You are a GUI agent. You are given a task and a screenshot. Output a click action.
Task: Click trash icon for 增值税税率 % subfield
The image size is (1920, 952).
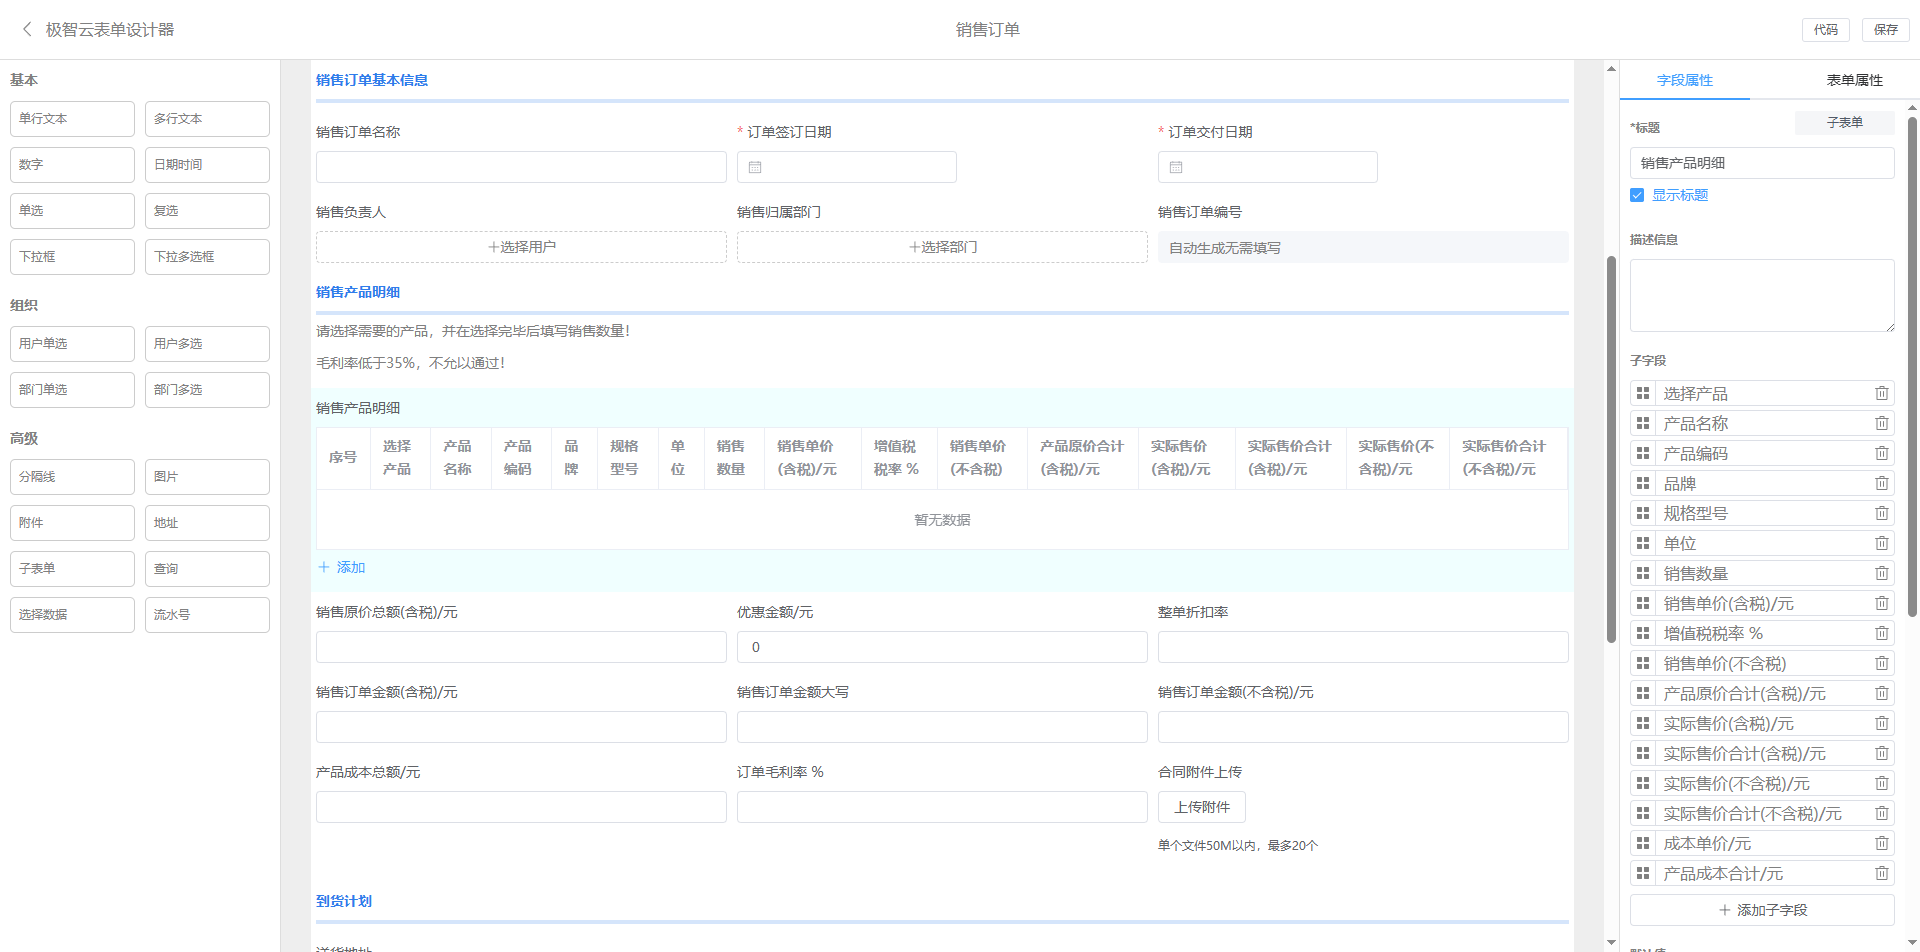(1881, 634)
